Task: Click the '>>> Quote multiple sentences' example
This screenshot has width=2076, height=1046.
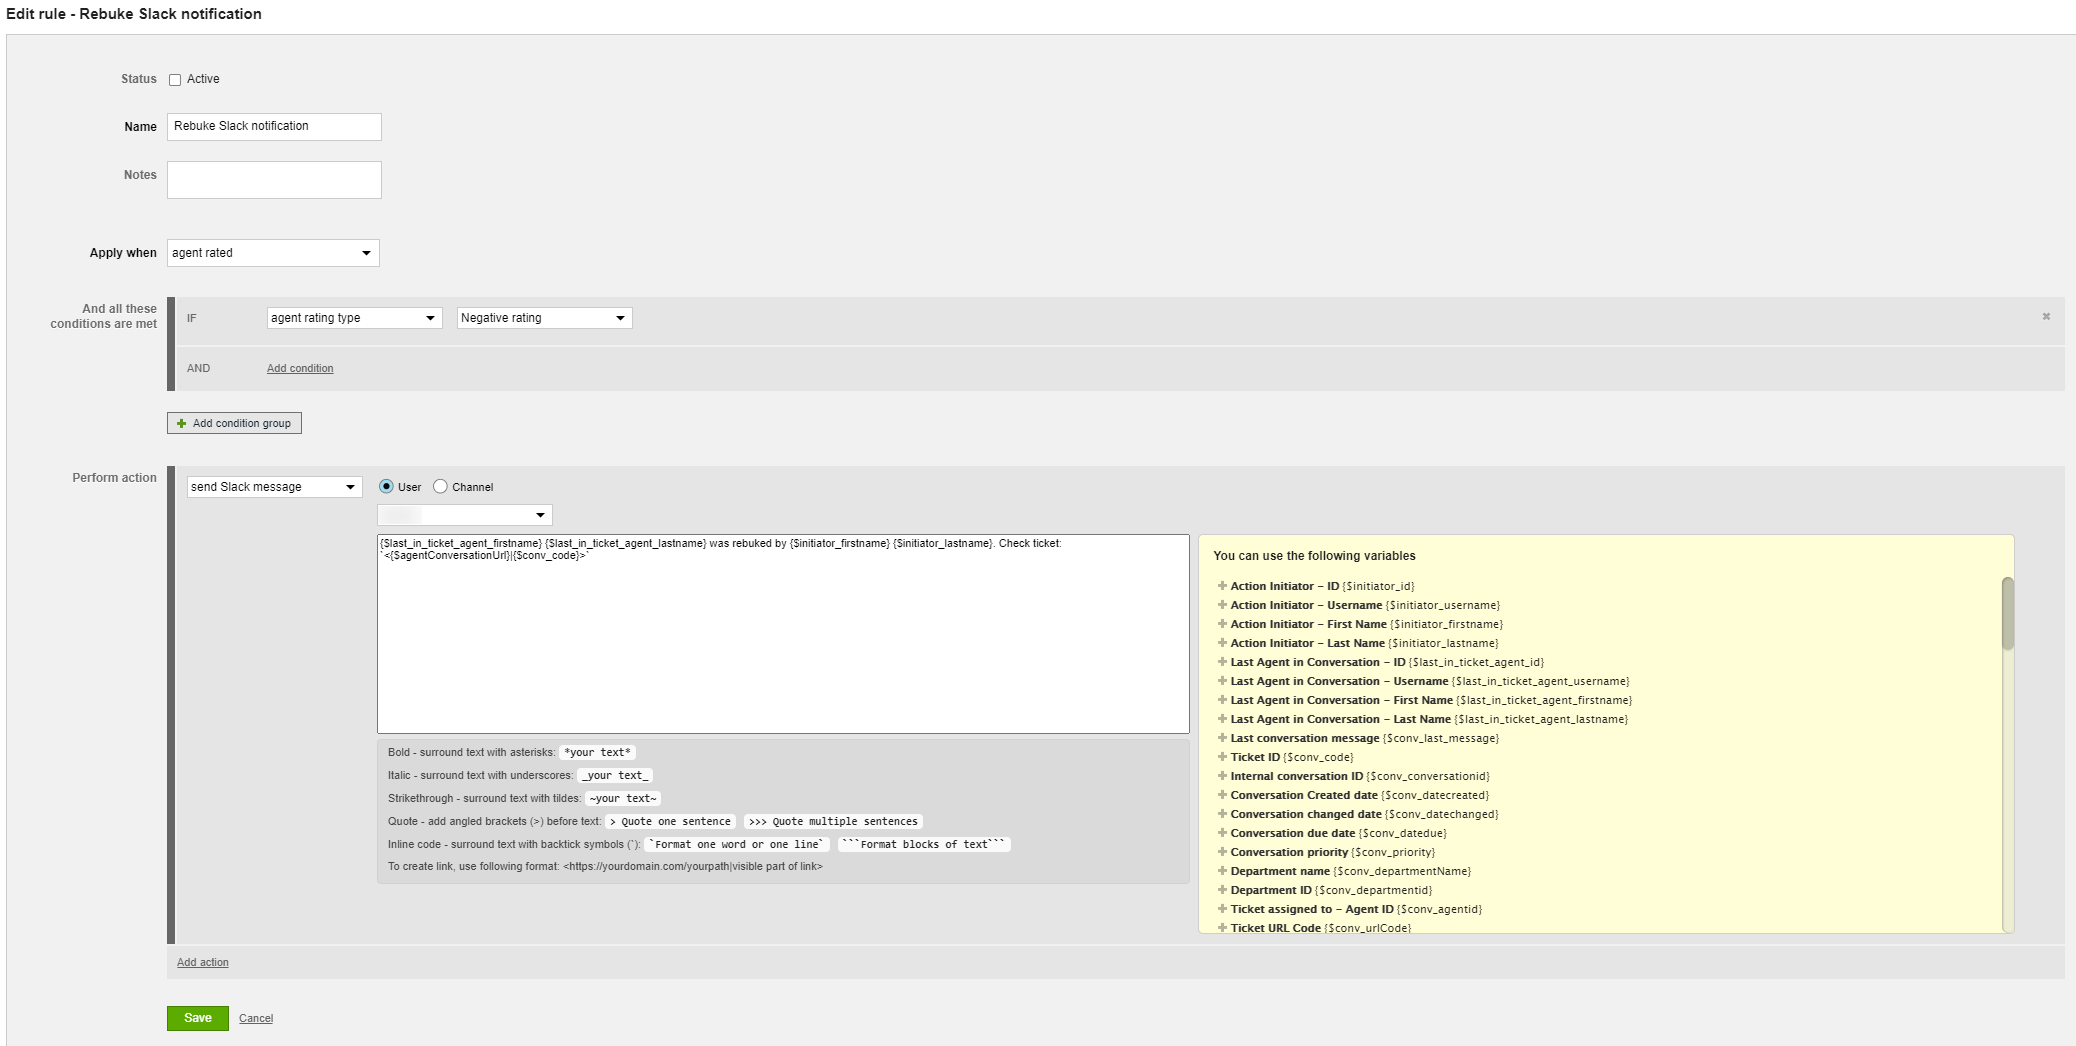Action: point(833,822)
